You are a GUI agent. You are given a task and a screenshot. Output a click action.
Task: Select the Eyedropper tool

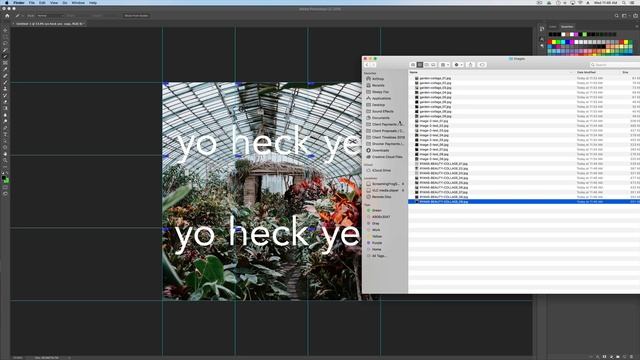[x=5, y=69]
